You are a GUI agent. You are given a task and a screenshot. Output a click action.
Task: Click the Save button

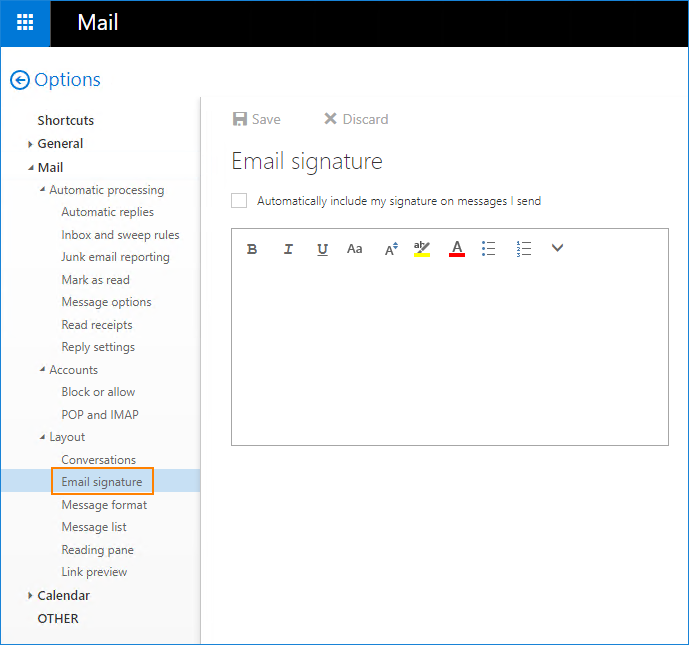(x=256, y=119)
